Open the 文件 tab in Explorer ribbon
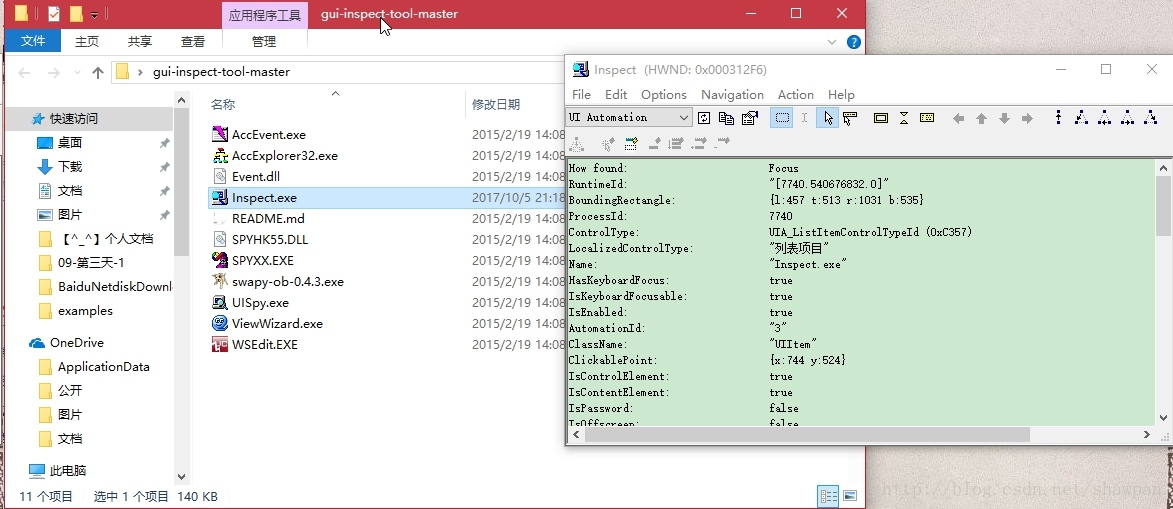The height and width of the screenshot is (509, 1173). pos(33,41)
